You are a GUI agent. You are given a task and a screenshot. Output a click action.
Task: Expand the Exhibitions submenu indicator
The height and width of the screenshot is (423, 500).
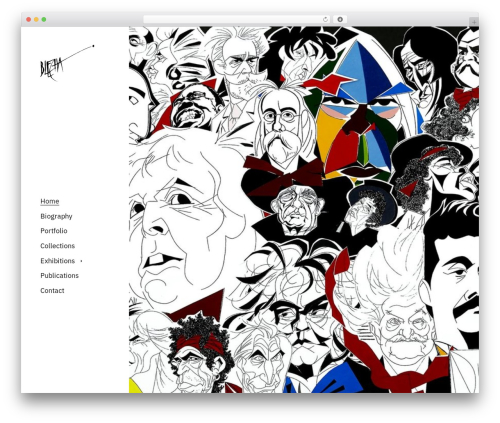click(81, 261)
